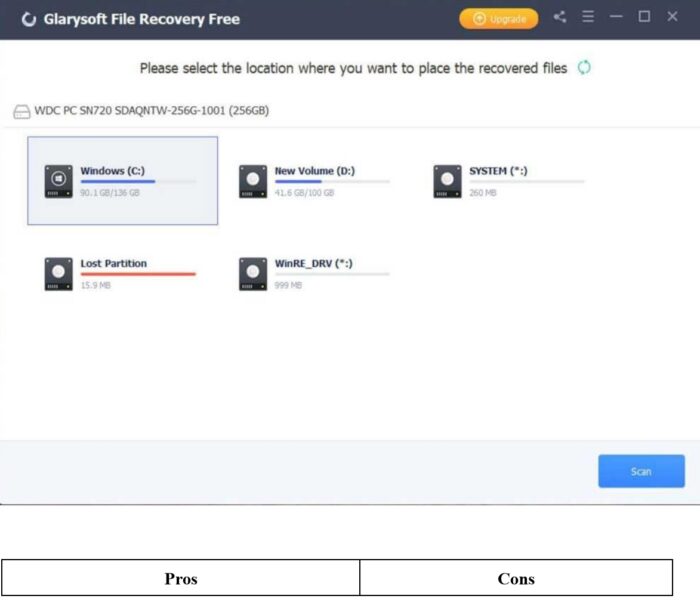
Task: Click the Glarysoft logo icon
Action: click(29, 19)
